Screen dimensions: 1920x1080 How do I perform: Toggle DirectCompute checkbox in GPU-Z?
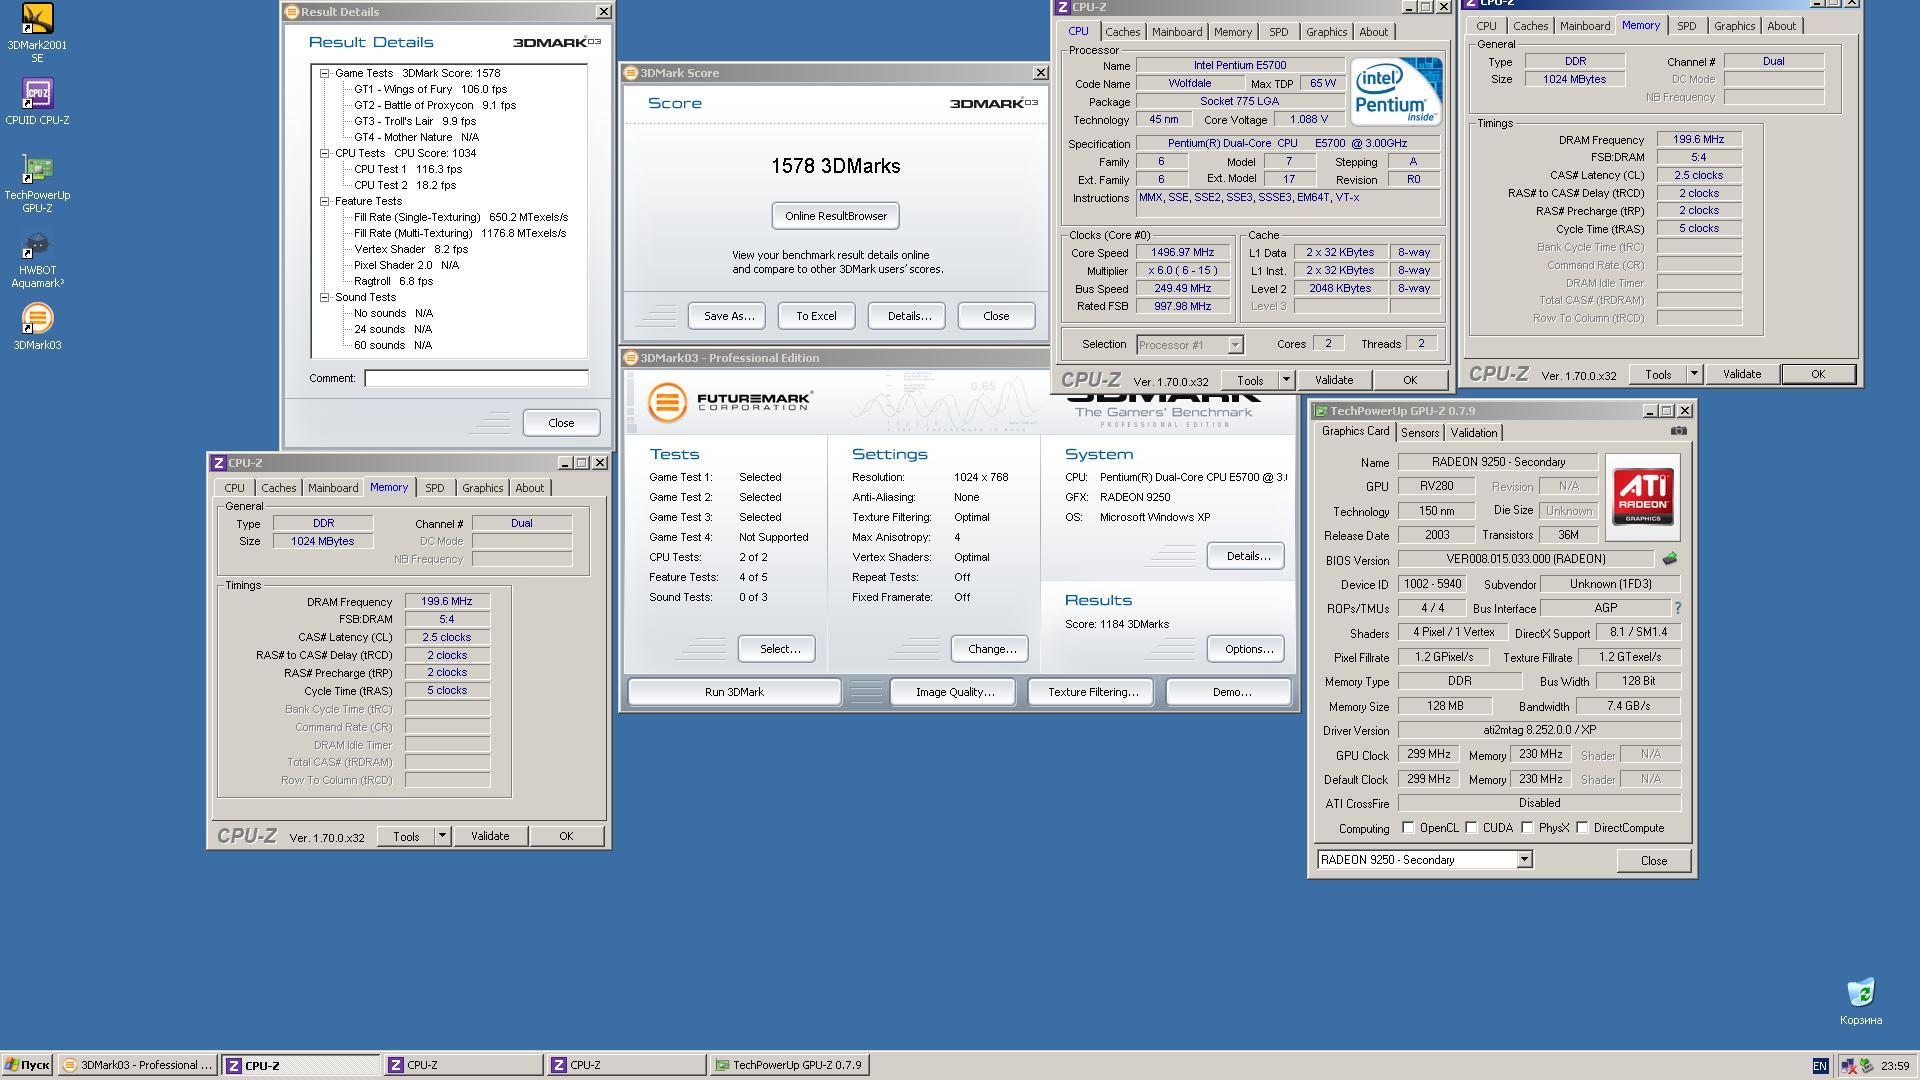coord(1582,828)
